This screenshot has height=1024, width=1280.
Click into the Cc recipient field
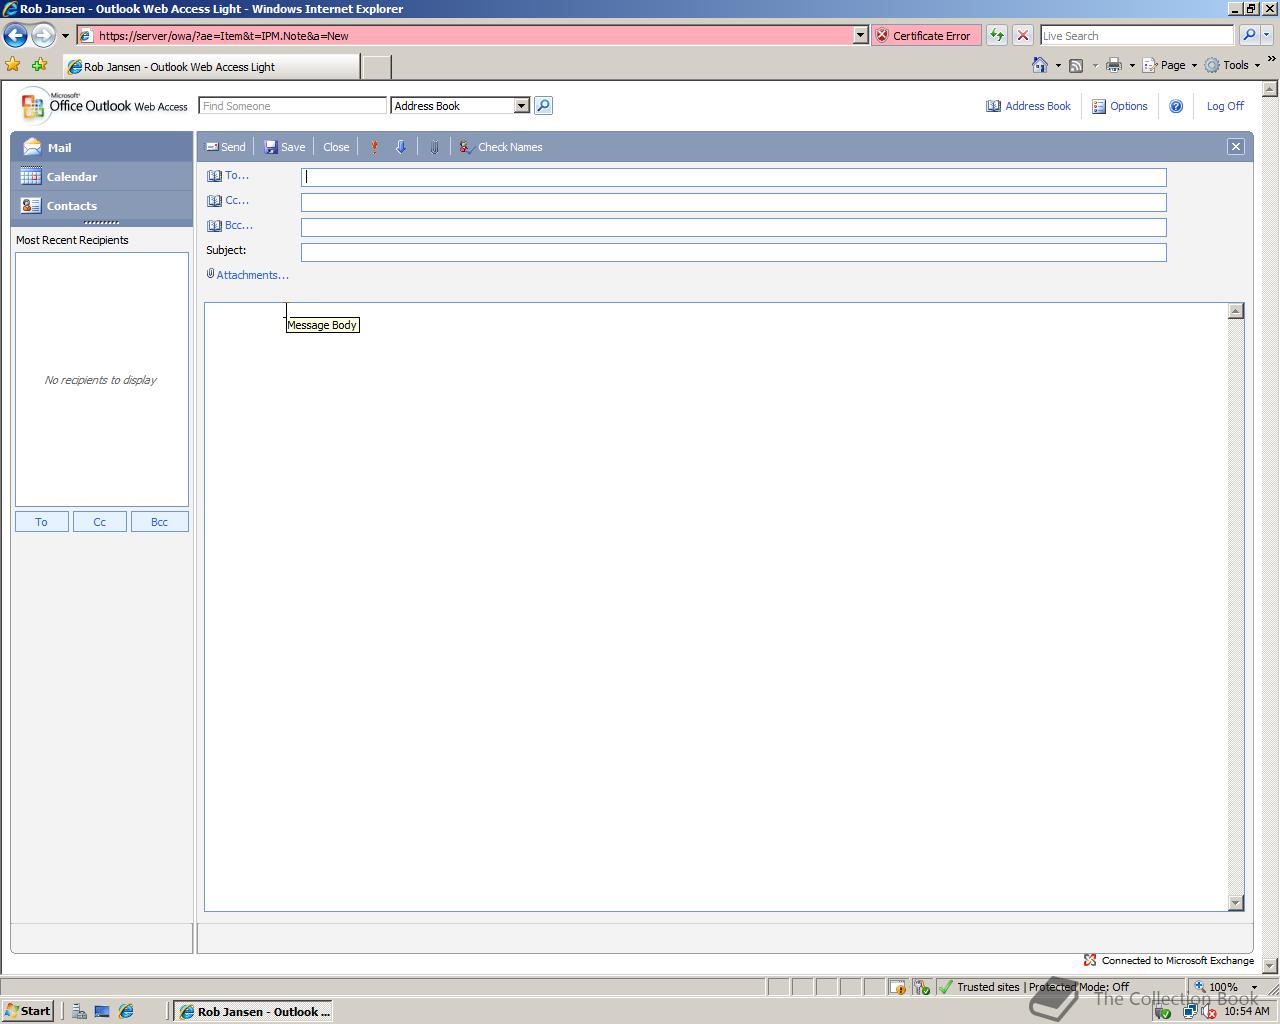point(733,202)
